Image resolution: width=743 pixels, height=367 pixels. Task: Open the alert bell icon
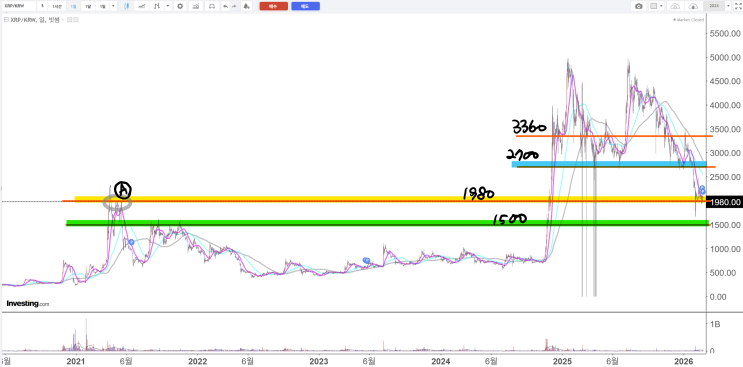click(246, 6)
